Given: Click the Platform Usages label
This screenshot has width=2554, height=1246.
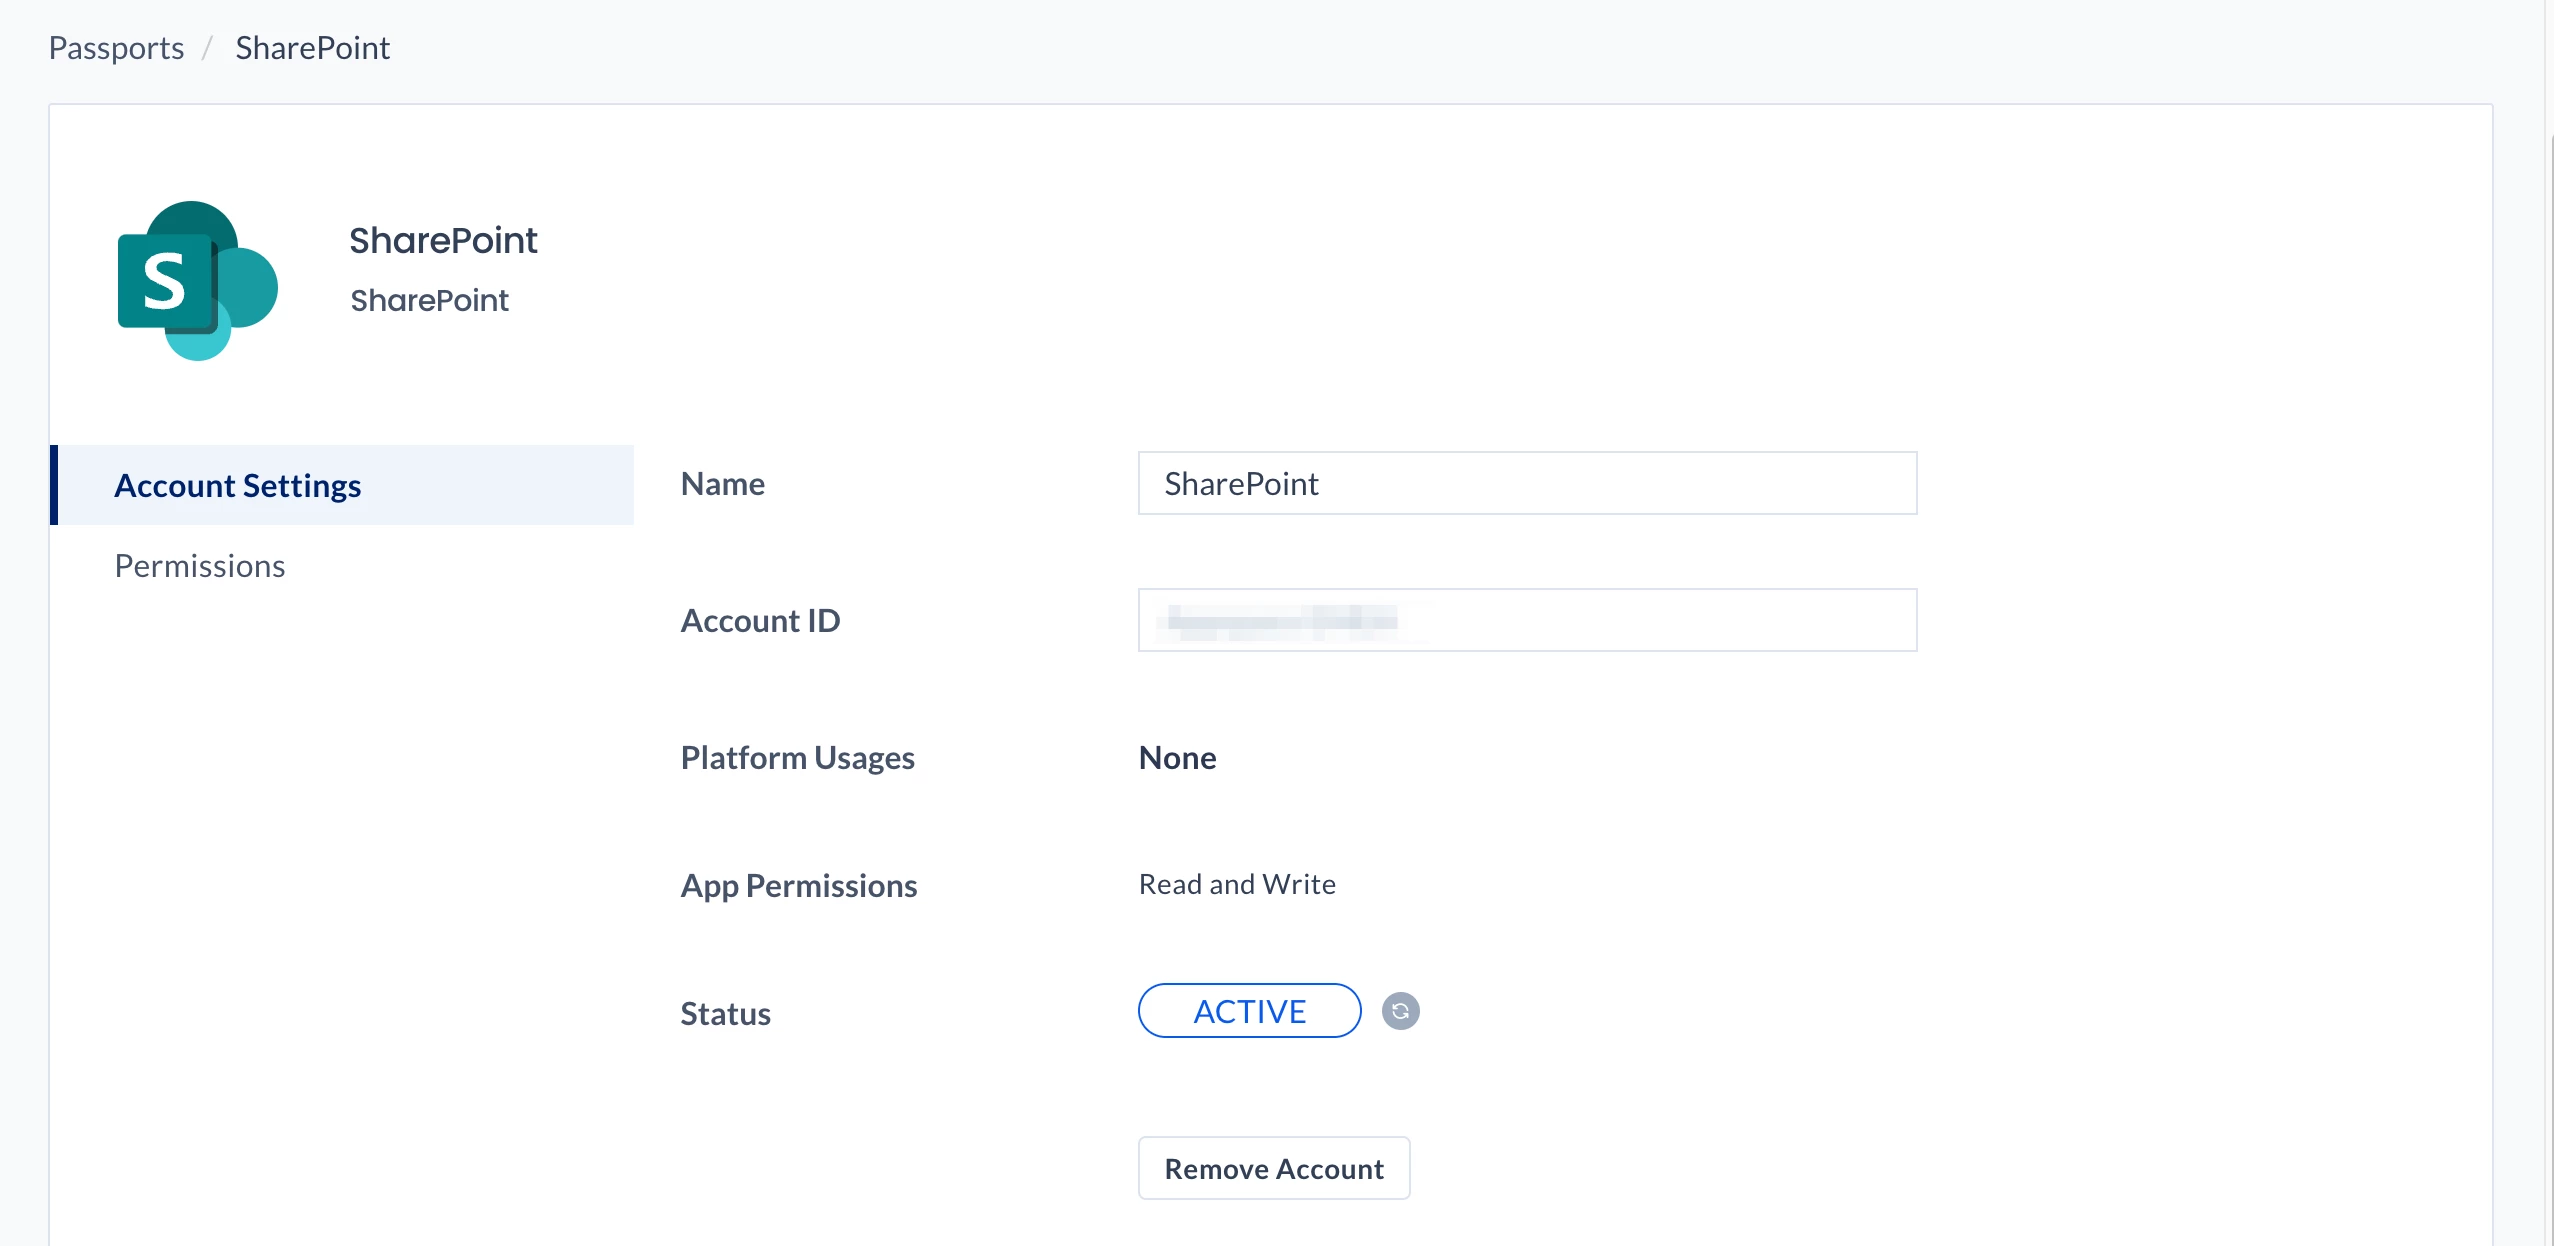Looking at the screenshot, I should [797, 758].
